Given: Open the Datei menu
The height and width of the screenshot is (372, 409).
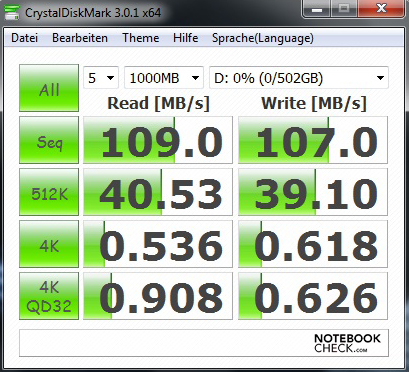Looking at the screenshot, I should (x=24, y=38).
